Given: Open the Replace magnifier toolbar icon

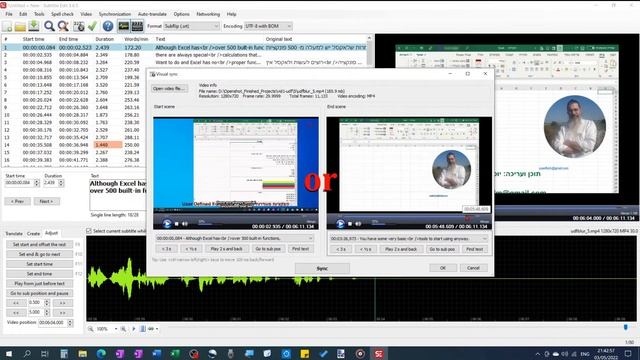Looking at the screenshot, I should coord(63,26).
